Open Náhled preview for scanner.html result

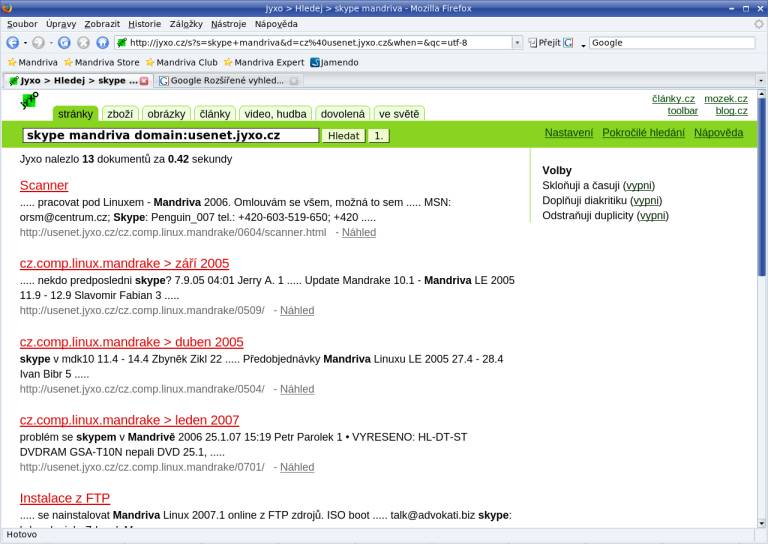(359, 233)
